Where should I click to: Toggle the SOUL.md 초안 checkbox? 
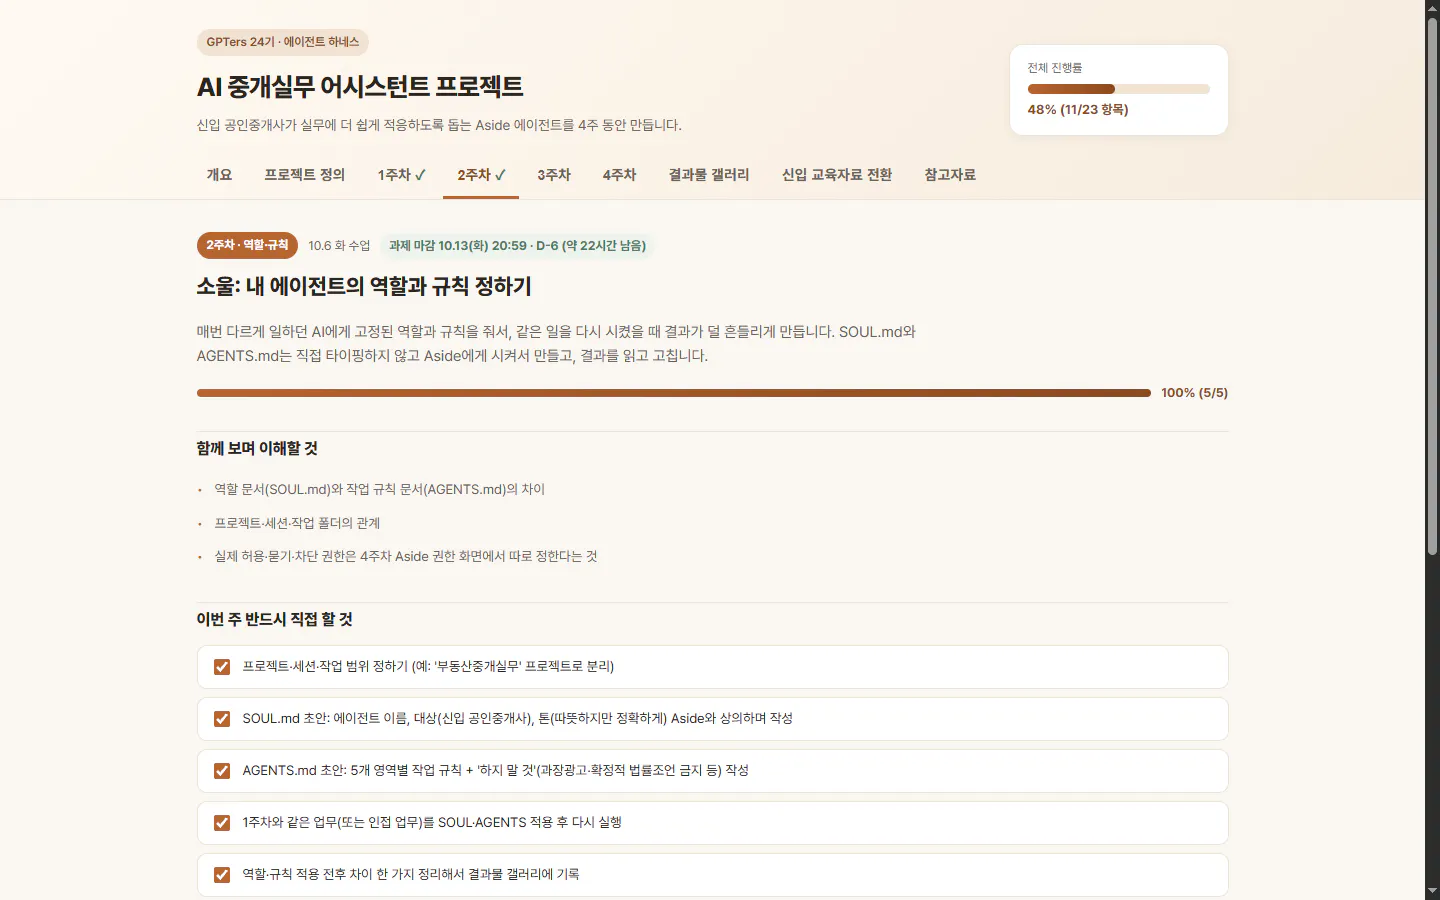[222, 719]
